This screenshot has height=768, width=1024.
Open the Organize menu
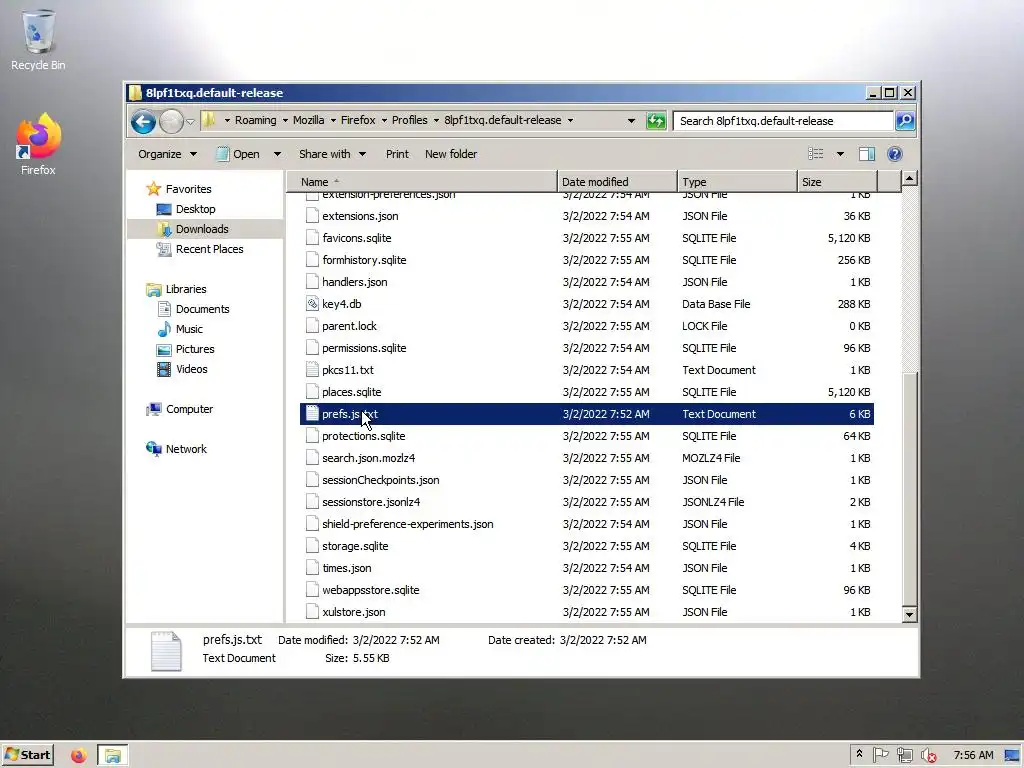click(x=167, y=154)
